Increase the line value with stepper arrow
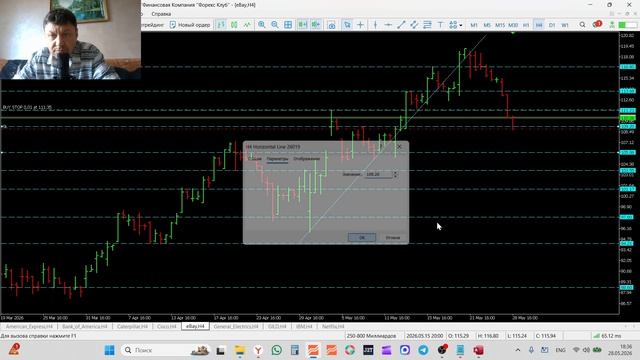Image resolution: width=640 pixels, height=360 pixels. [395, 173]
